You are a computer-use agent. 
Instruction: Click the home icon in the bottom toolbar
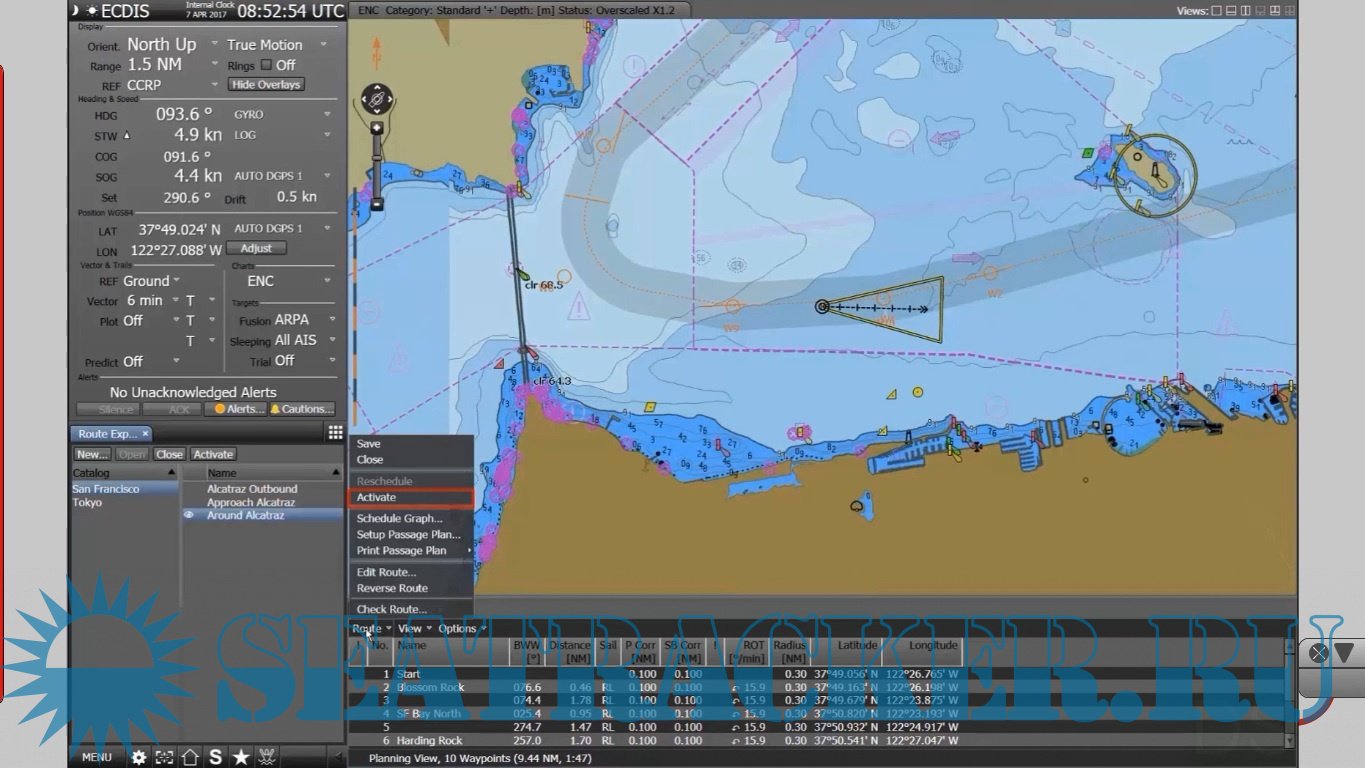(x=190, y=757)
